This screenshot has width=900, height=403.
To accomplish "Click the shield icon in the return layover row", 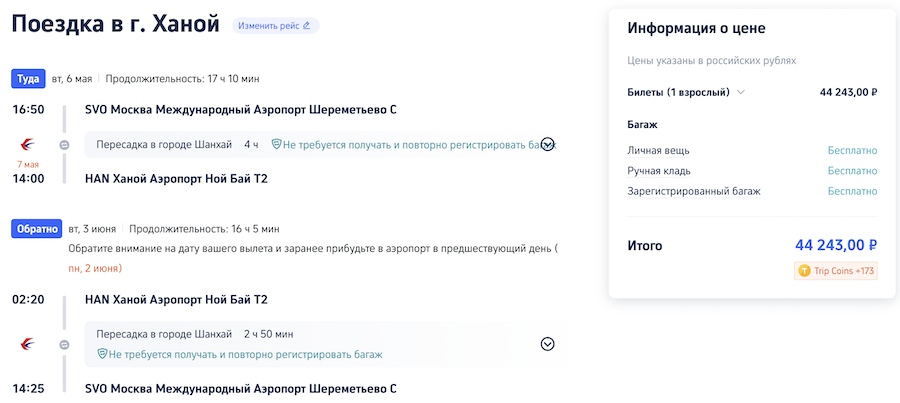I will click(x=102, y=354).
